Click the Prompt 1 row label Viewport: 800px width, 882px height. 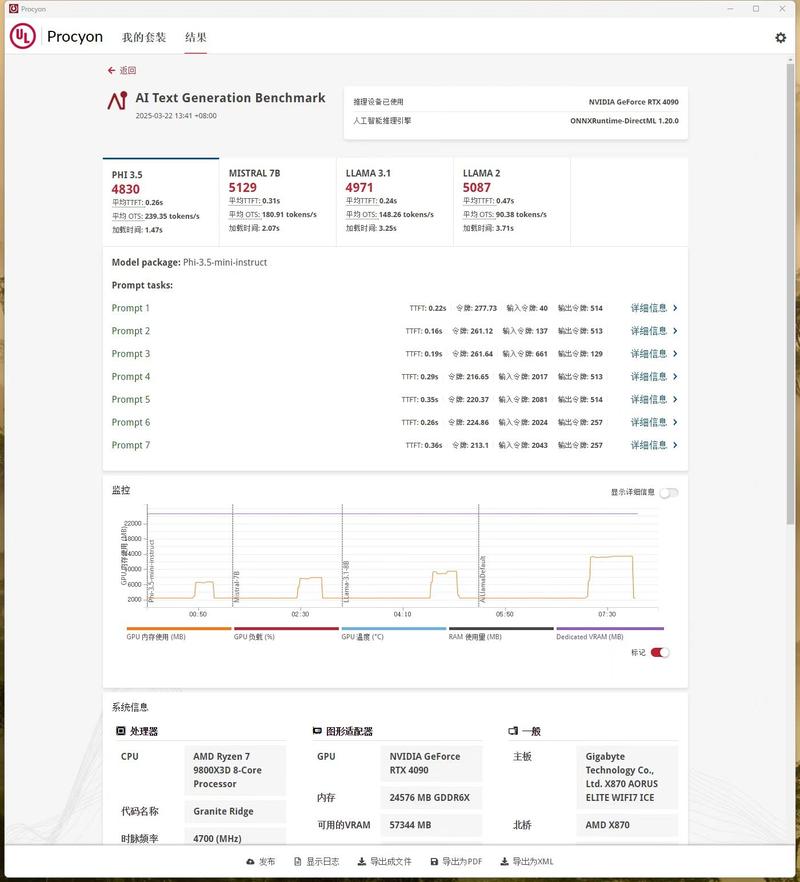click(131, 308)
